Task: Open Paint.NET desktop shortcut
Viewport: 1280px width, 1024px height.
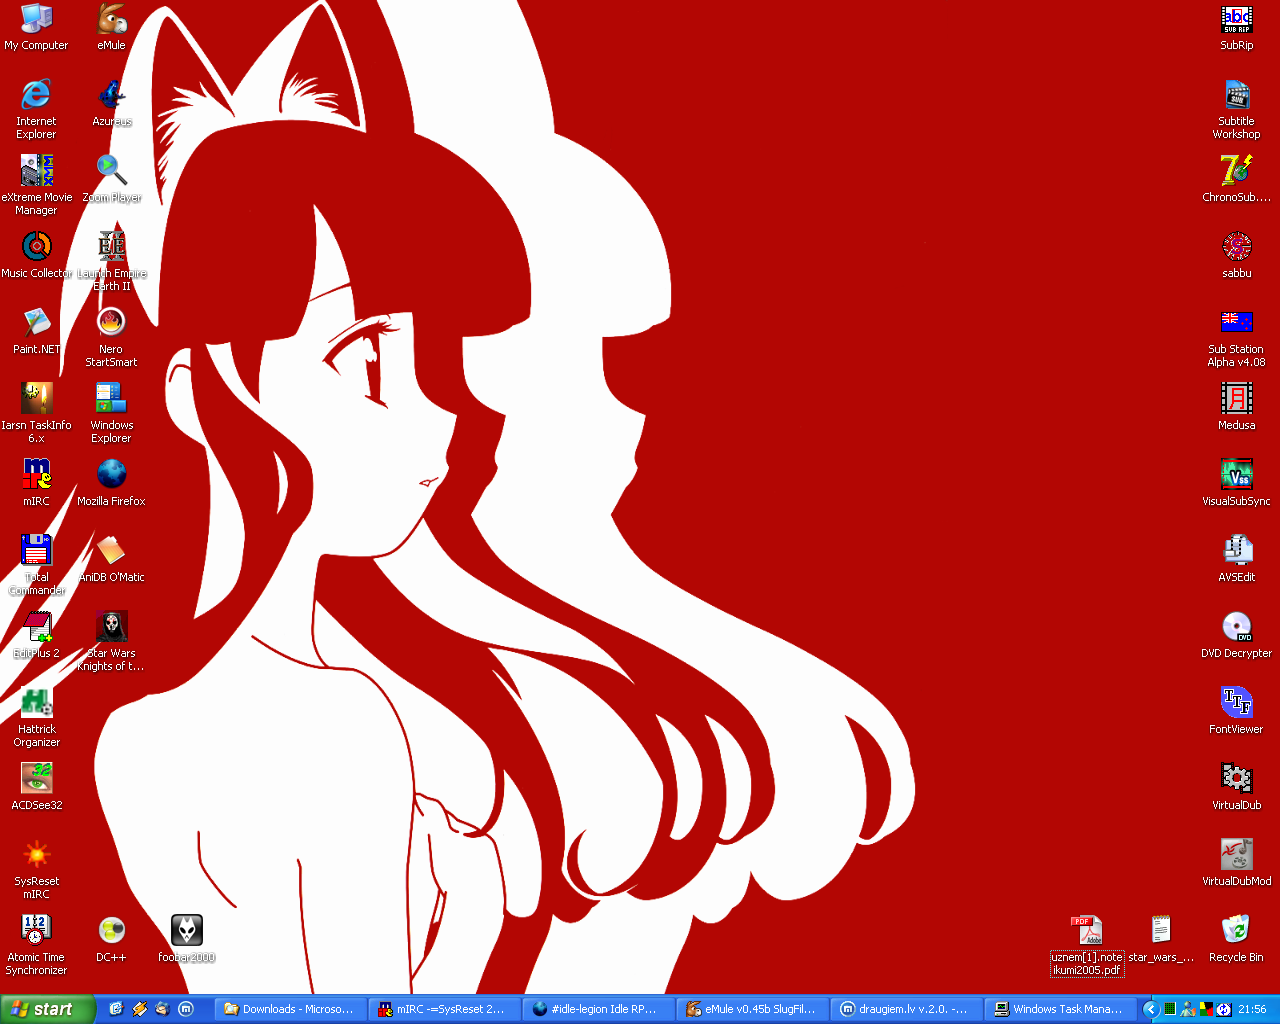Action: click(36, 331)
